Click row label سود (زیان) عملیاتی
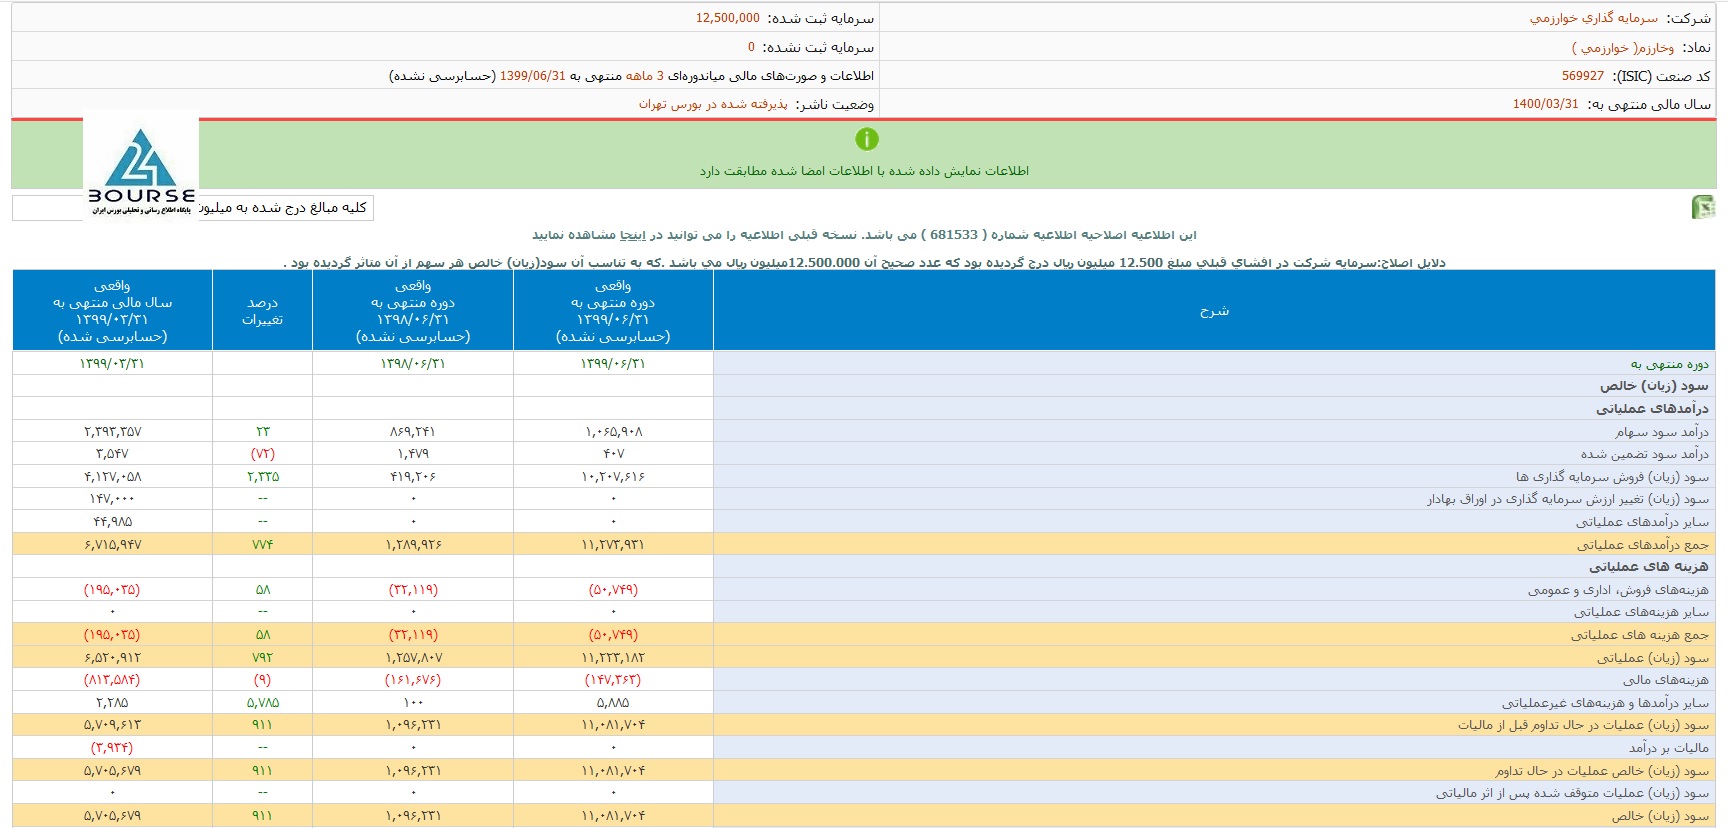 pyautogui.click(x=1653, y=658)
